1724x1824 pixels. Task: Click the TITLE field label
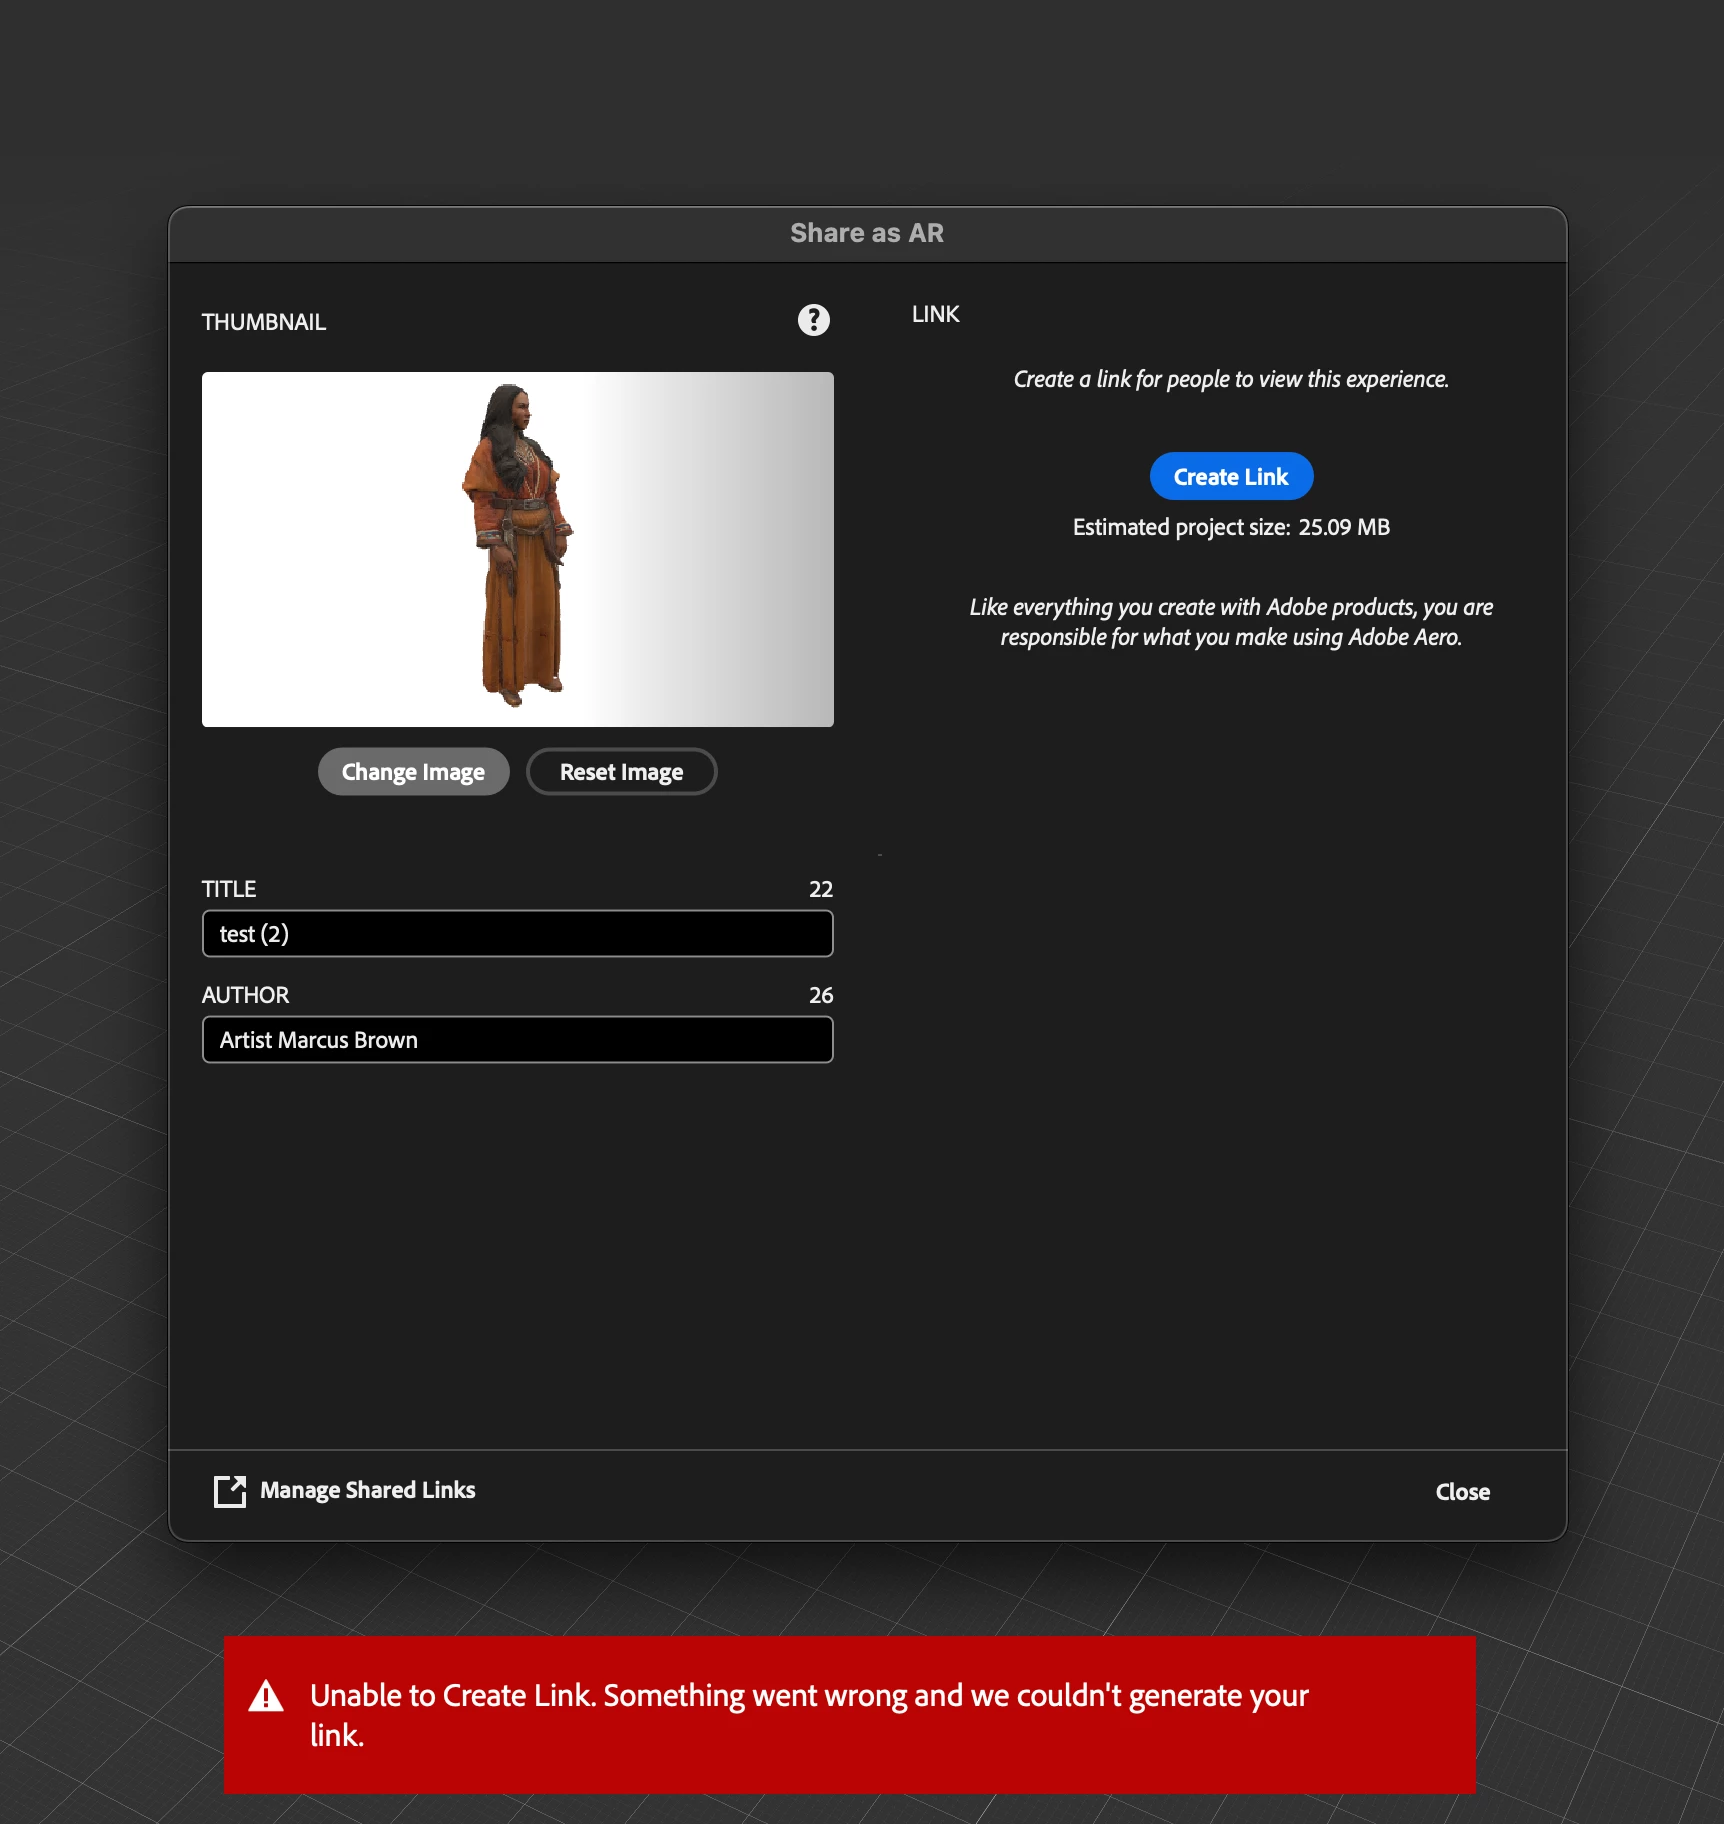coord(229,889)
